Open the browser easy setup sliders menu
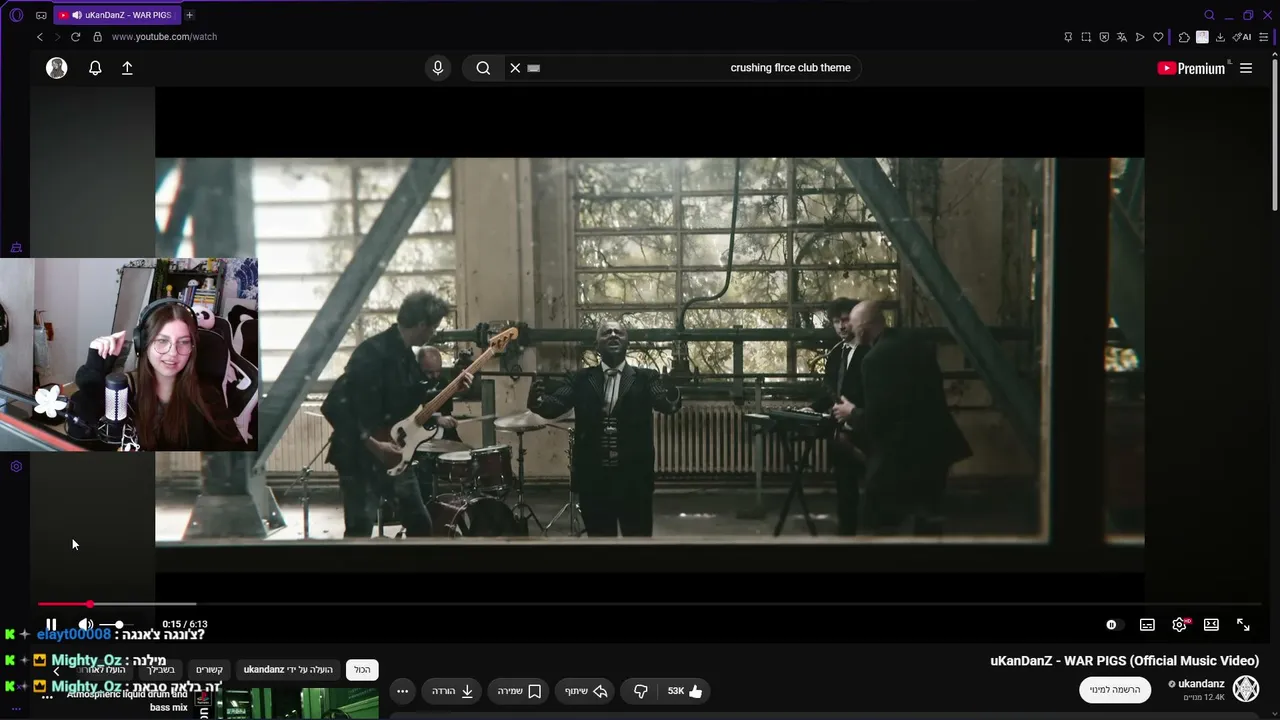Viewport: 1280px width, 720px height. pyautogui.click(x=1264, y=37)
